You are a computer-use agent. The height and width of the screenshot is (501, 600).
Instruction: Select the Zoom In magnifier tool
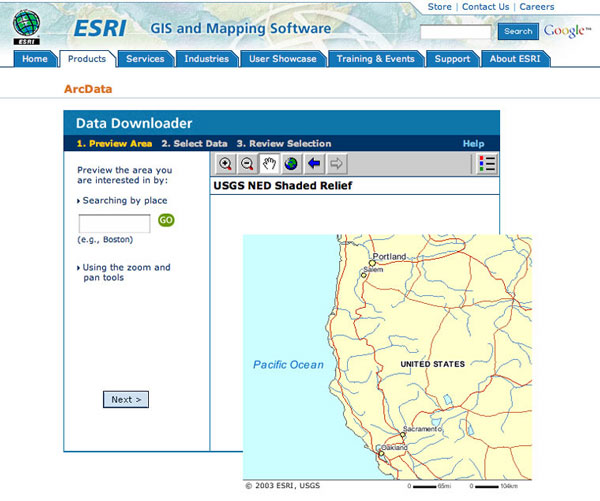click(x=226, y=164)
